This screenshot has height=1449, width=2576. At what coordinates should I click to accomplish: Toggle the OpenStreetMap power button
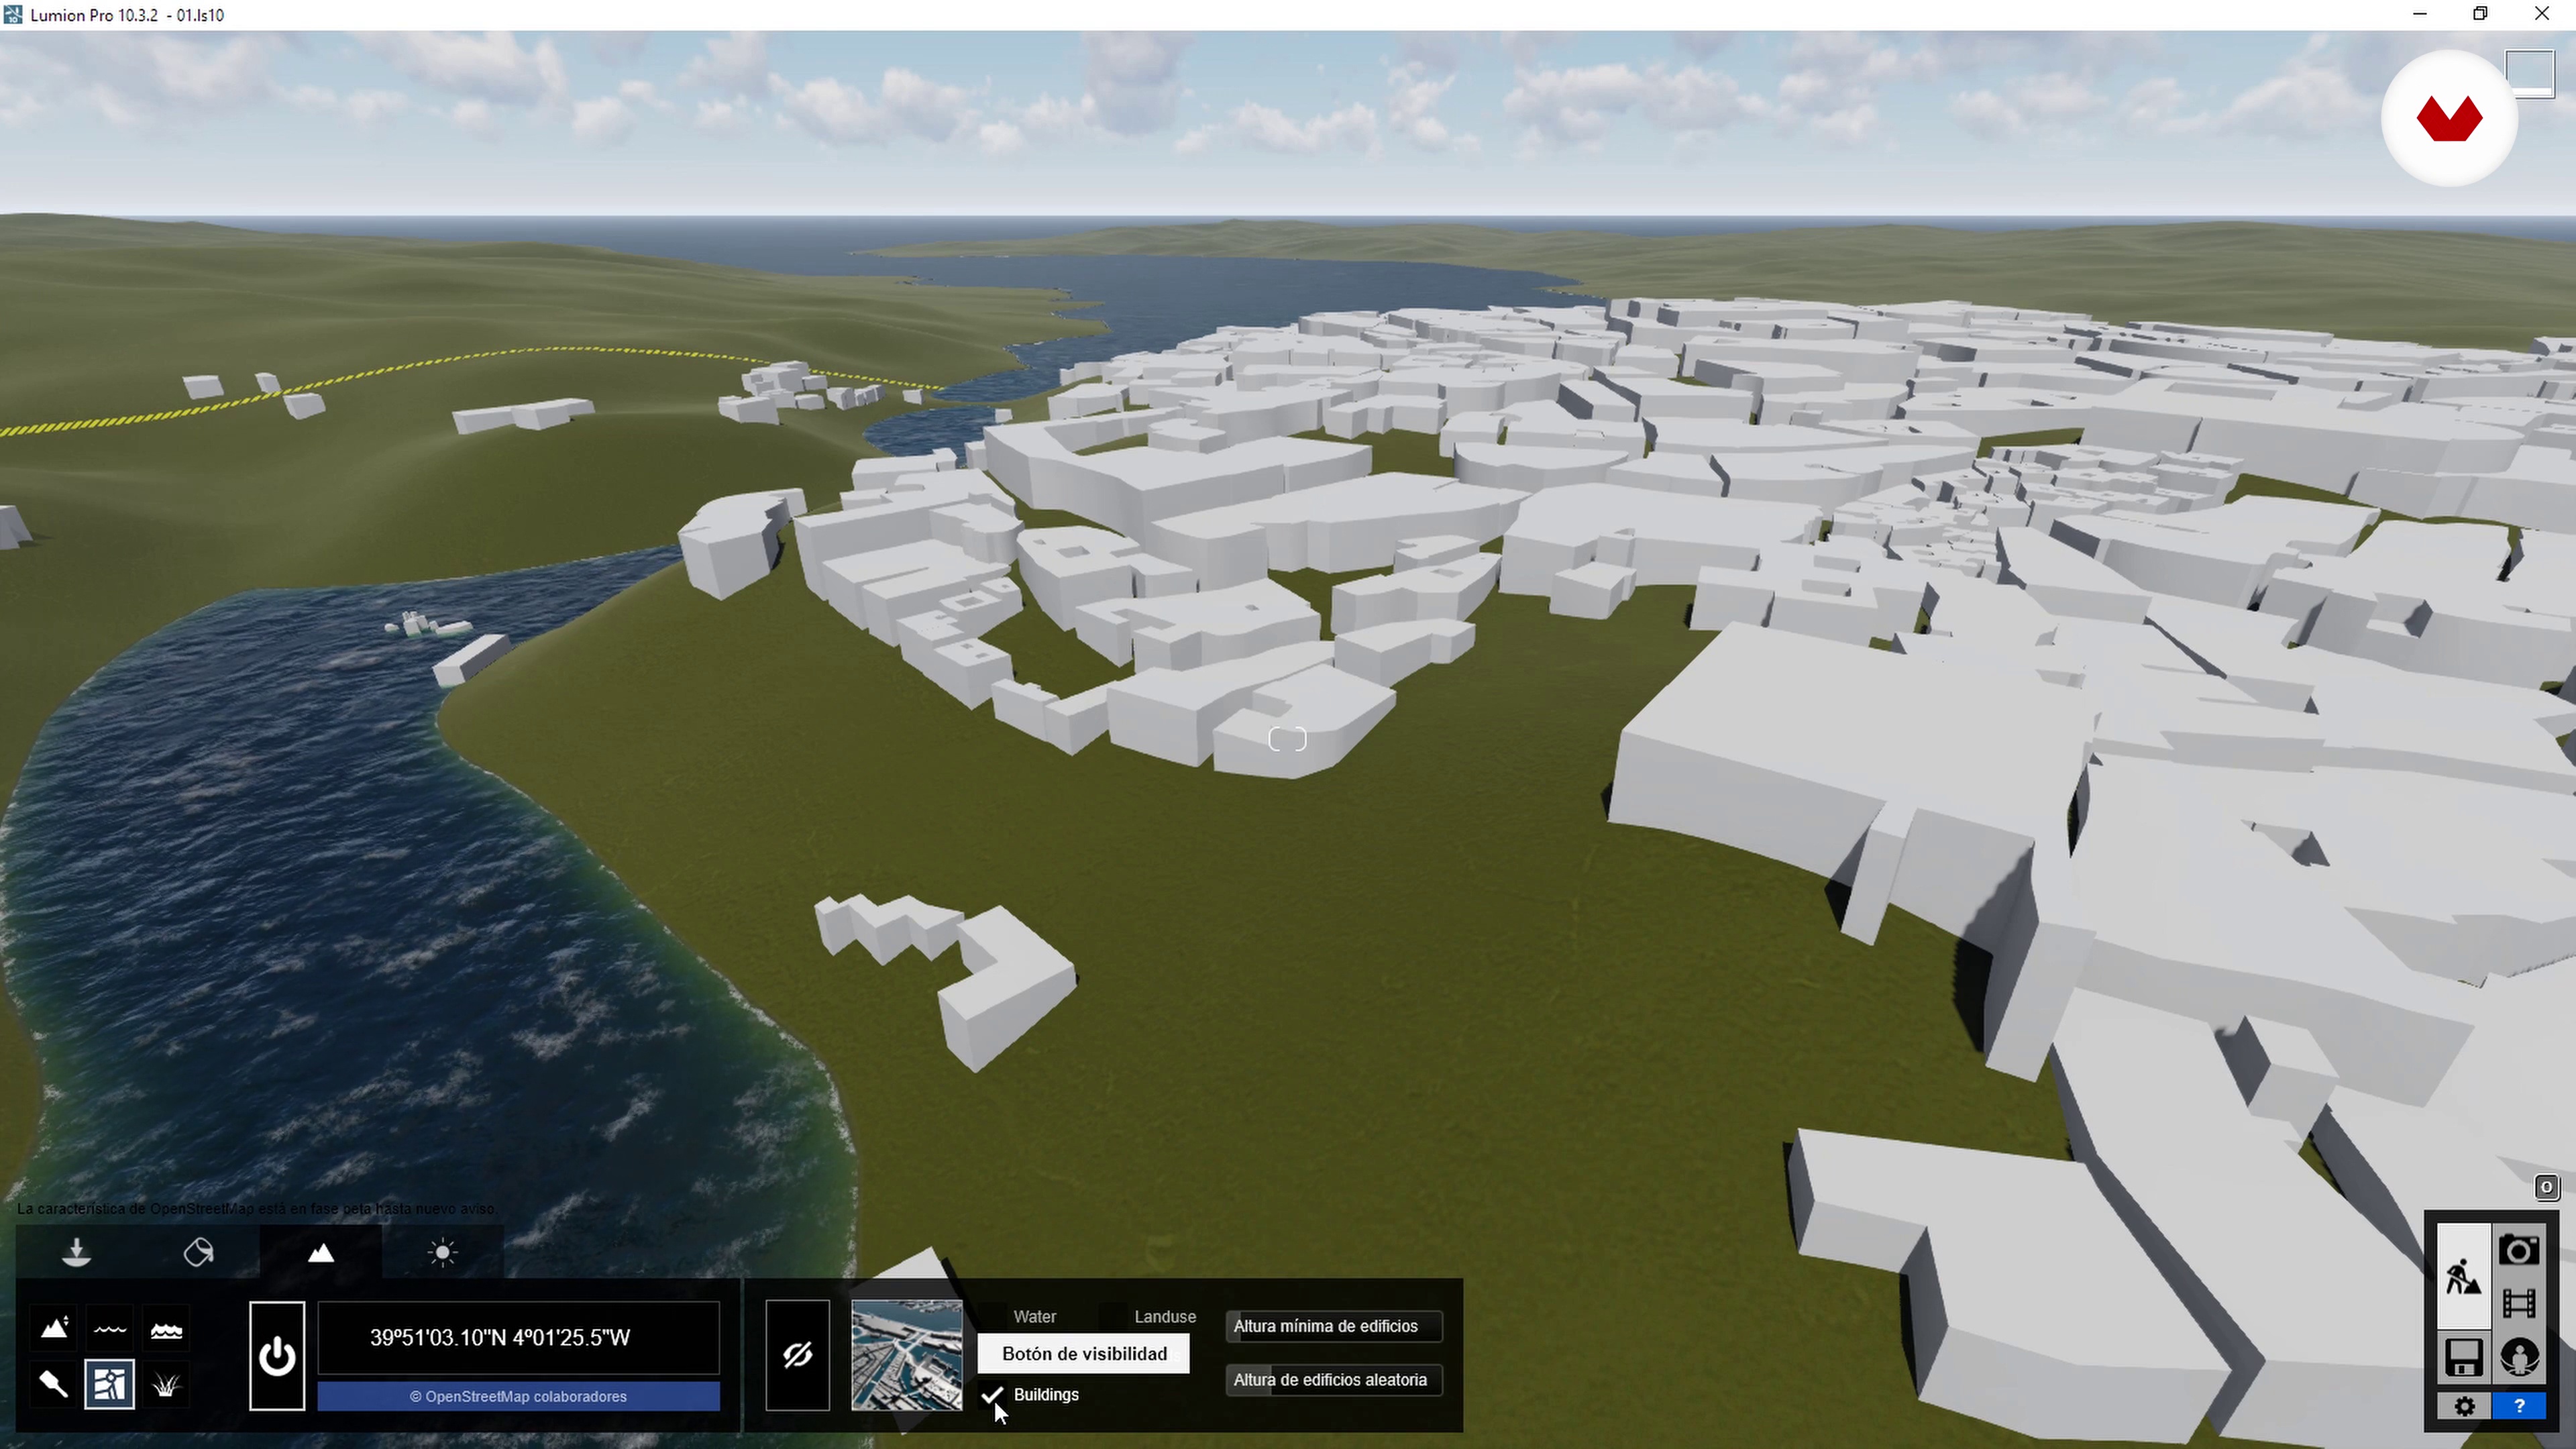(x=277, y=1356)
